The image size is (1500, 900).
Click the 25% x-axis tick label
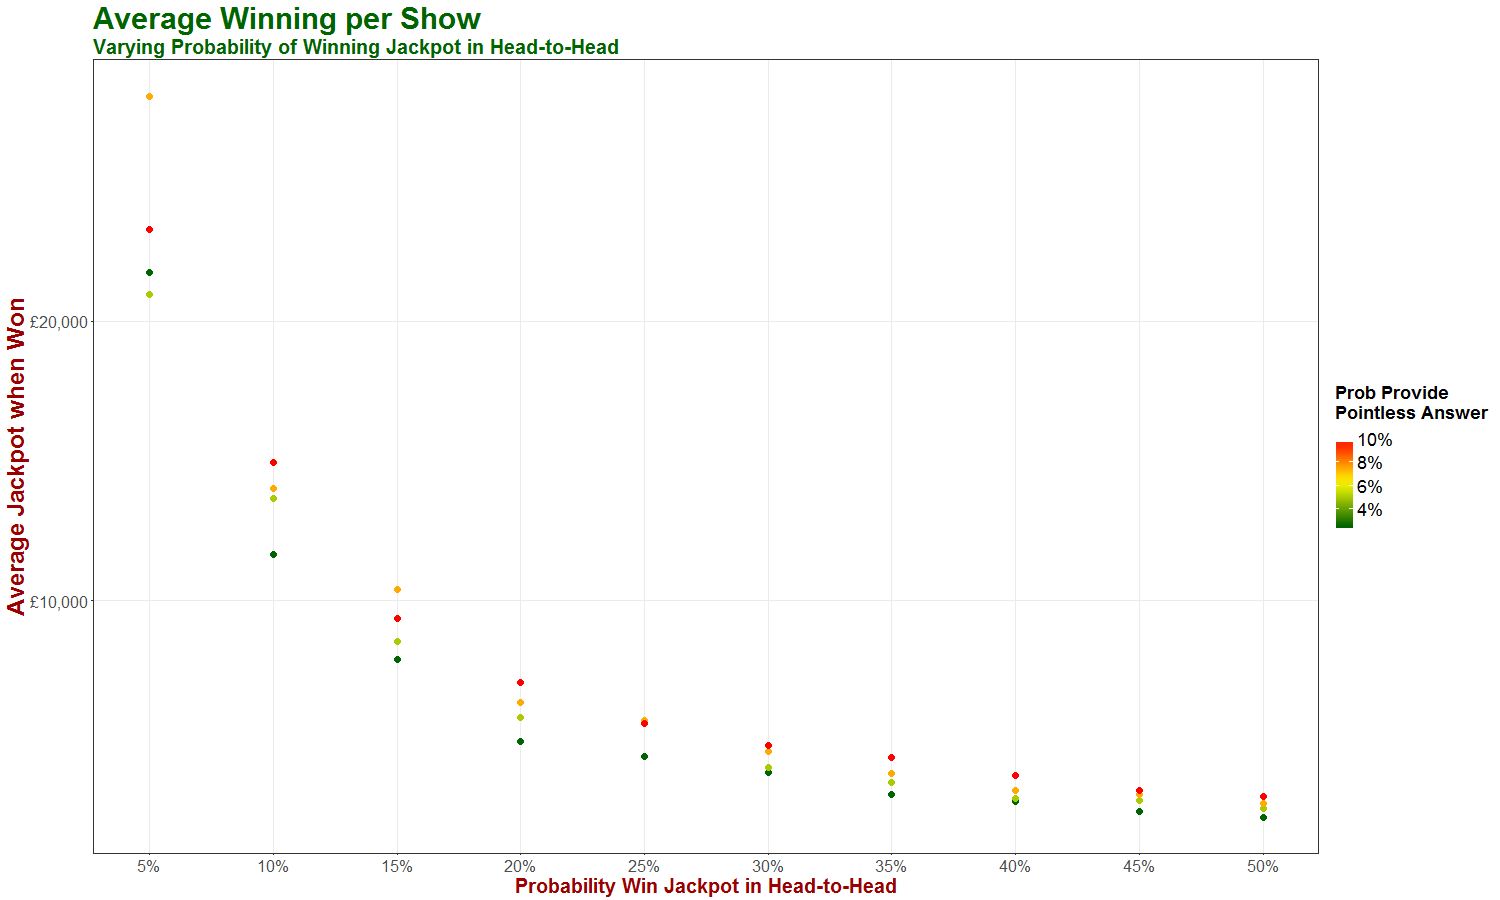644,867
